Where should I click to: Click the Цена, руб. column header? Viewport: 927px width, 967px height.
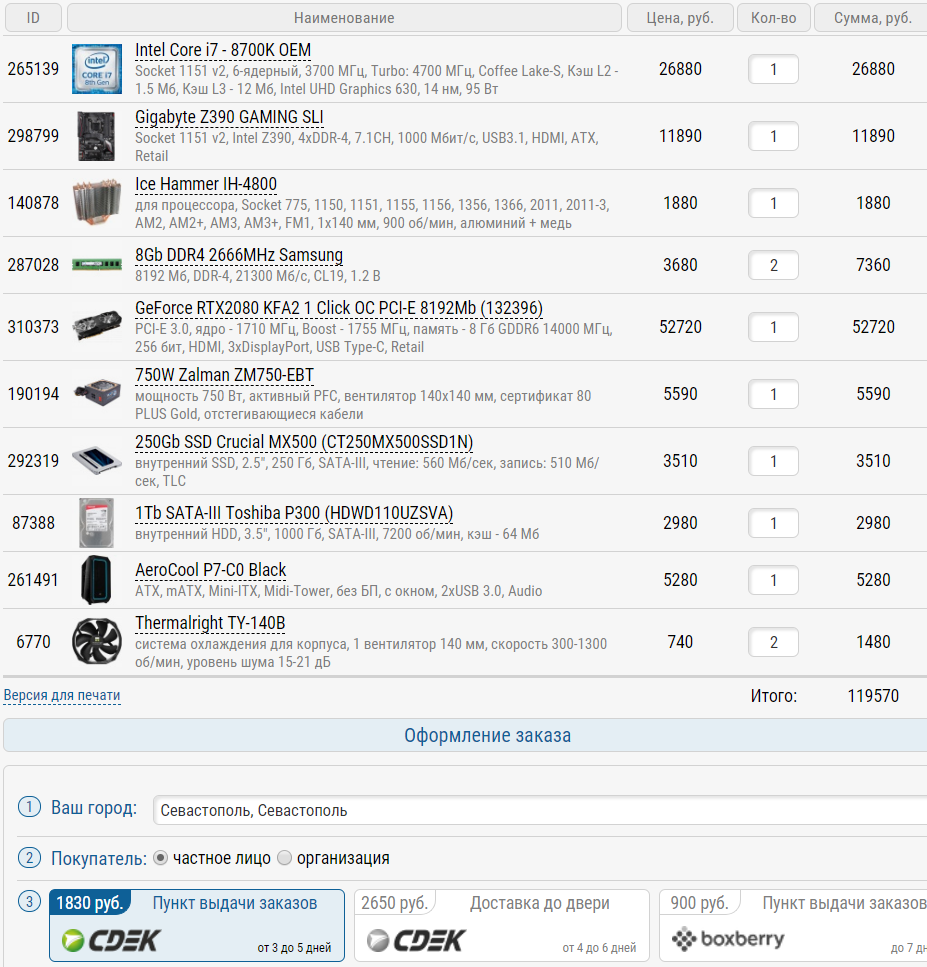click(x=680, y=18)
